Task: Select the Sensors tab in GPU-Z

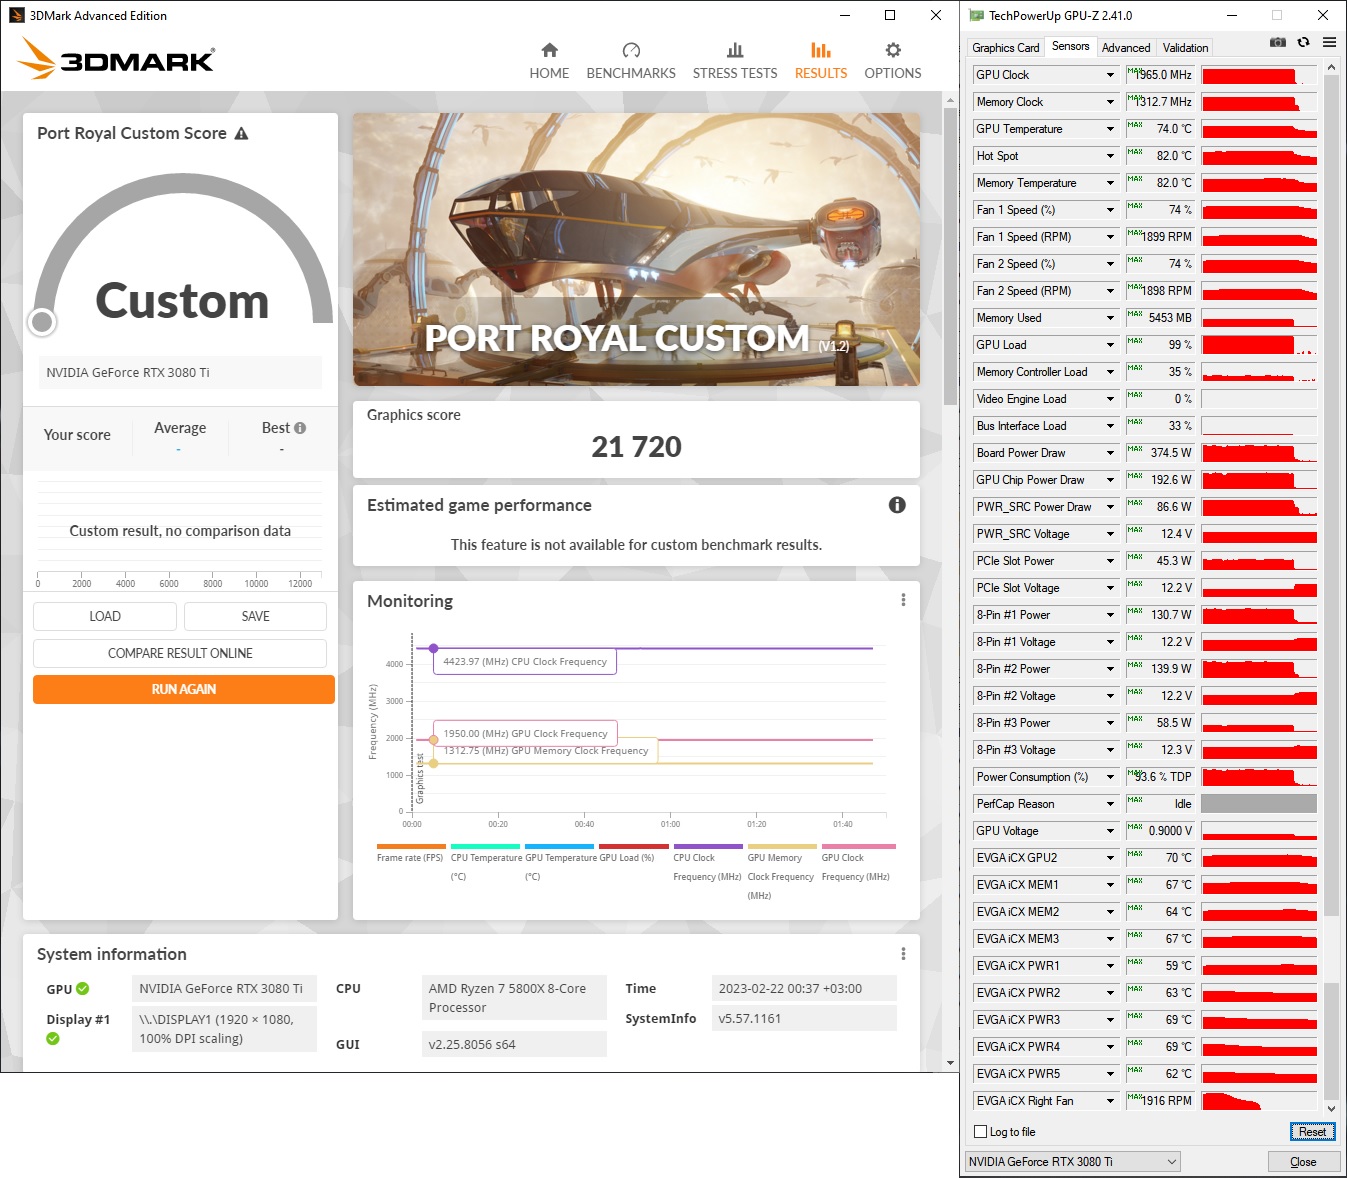Action: click(1070, 47)
